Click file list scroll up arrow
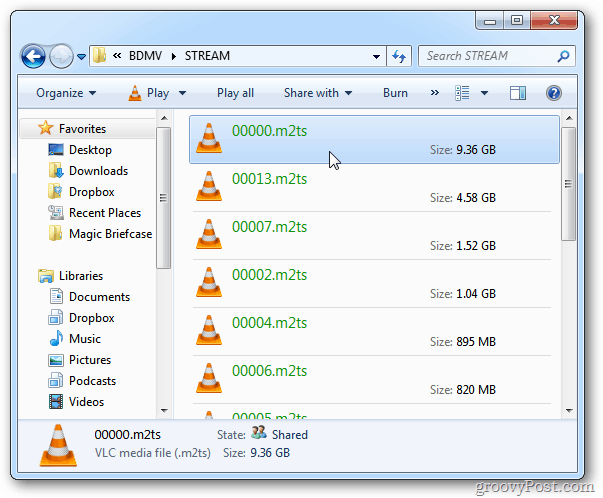The height and width of the screenshot is (498, 603). point(569,118)
